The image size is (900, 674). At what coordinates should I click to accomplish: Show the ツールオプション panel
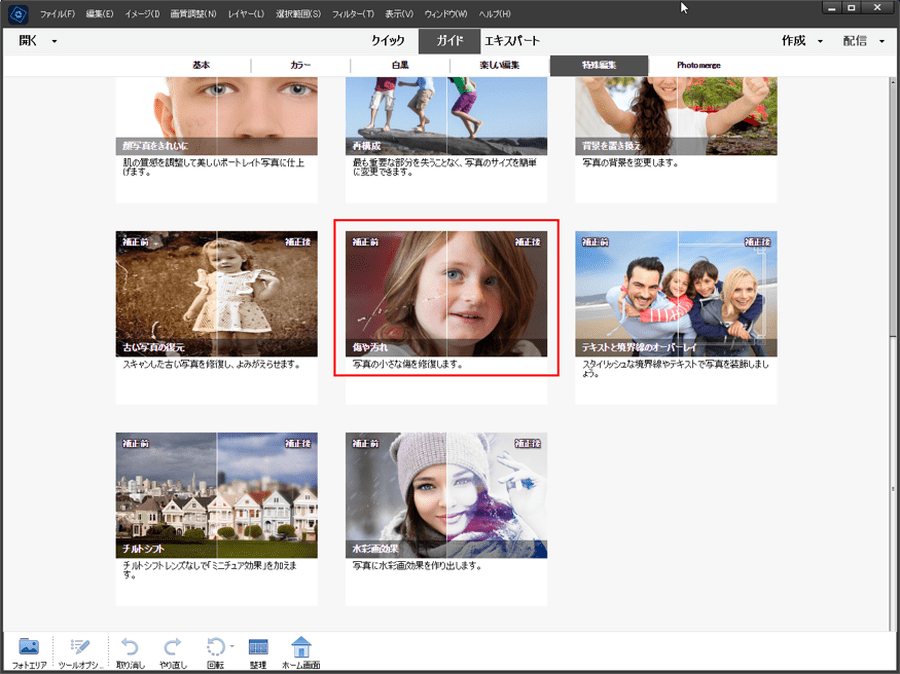point(80,653)
